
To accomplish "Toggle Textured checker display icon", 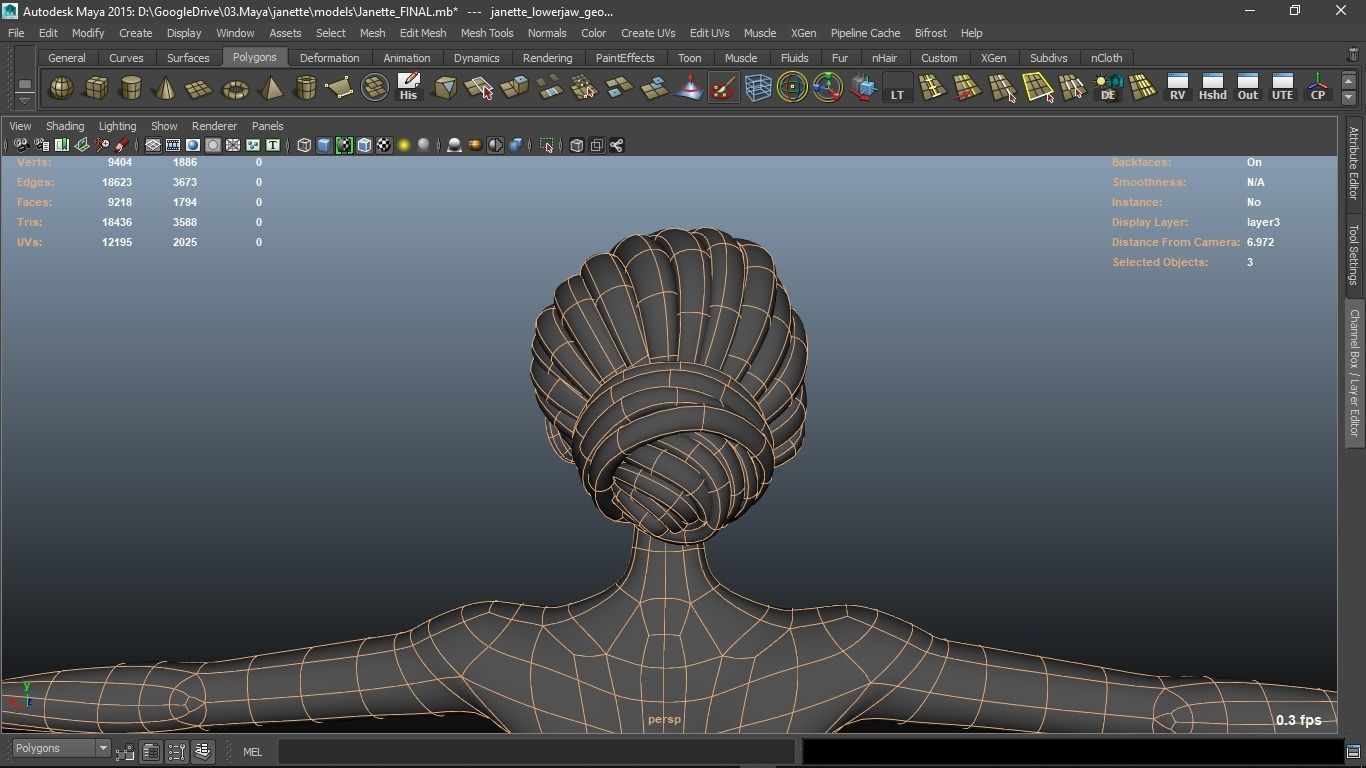I will pos(384,145).
